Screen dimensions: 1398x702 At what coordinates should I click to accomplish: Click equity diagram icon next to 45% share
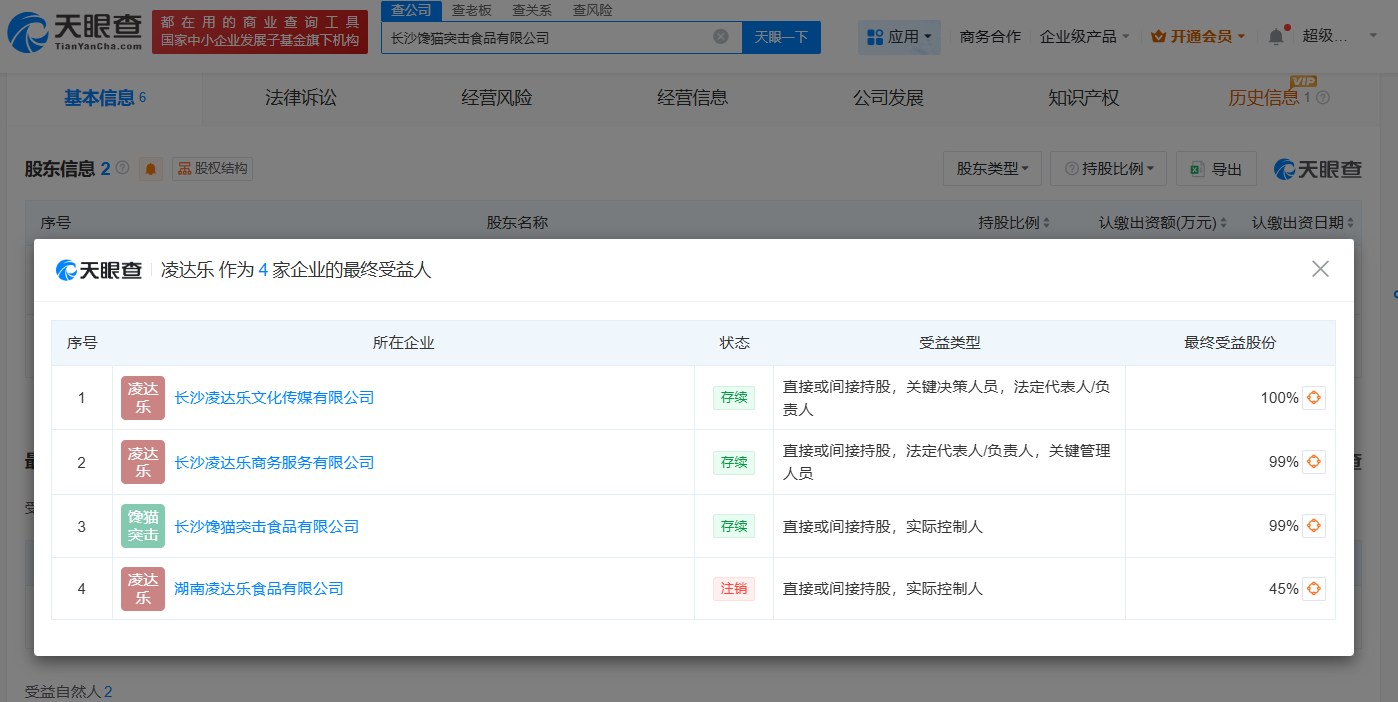coord(1313,588)
